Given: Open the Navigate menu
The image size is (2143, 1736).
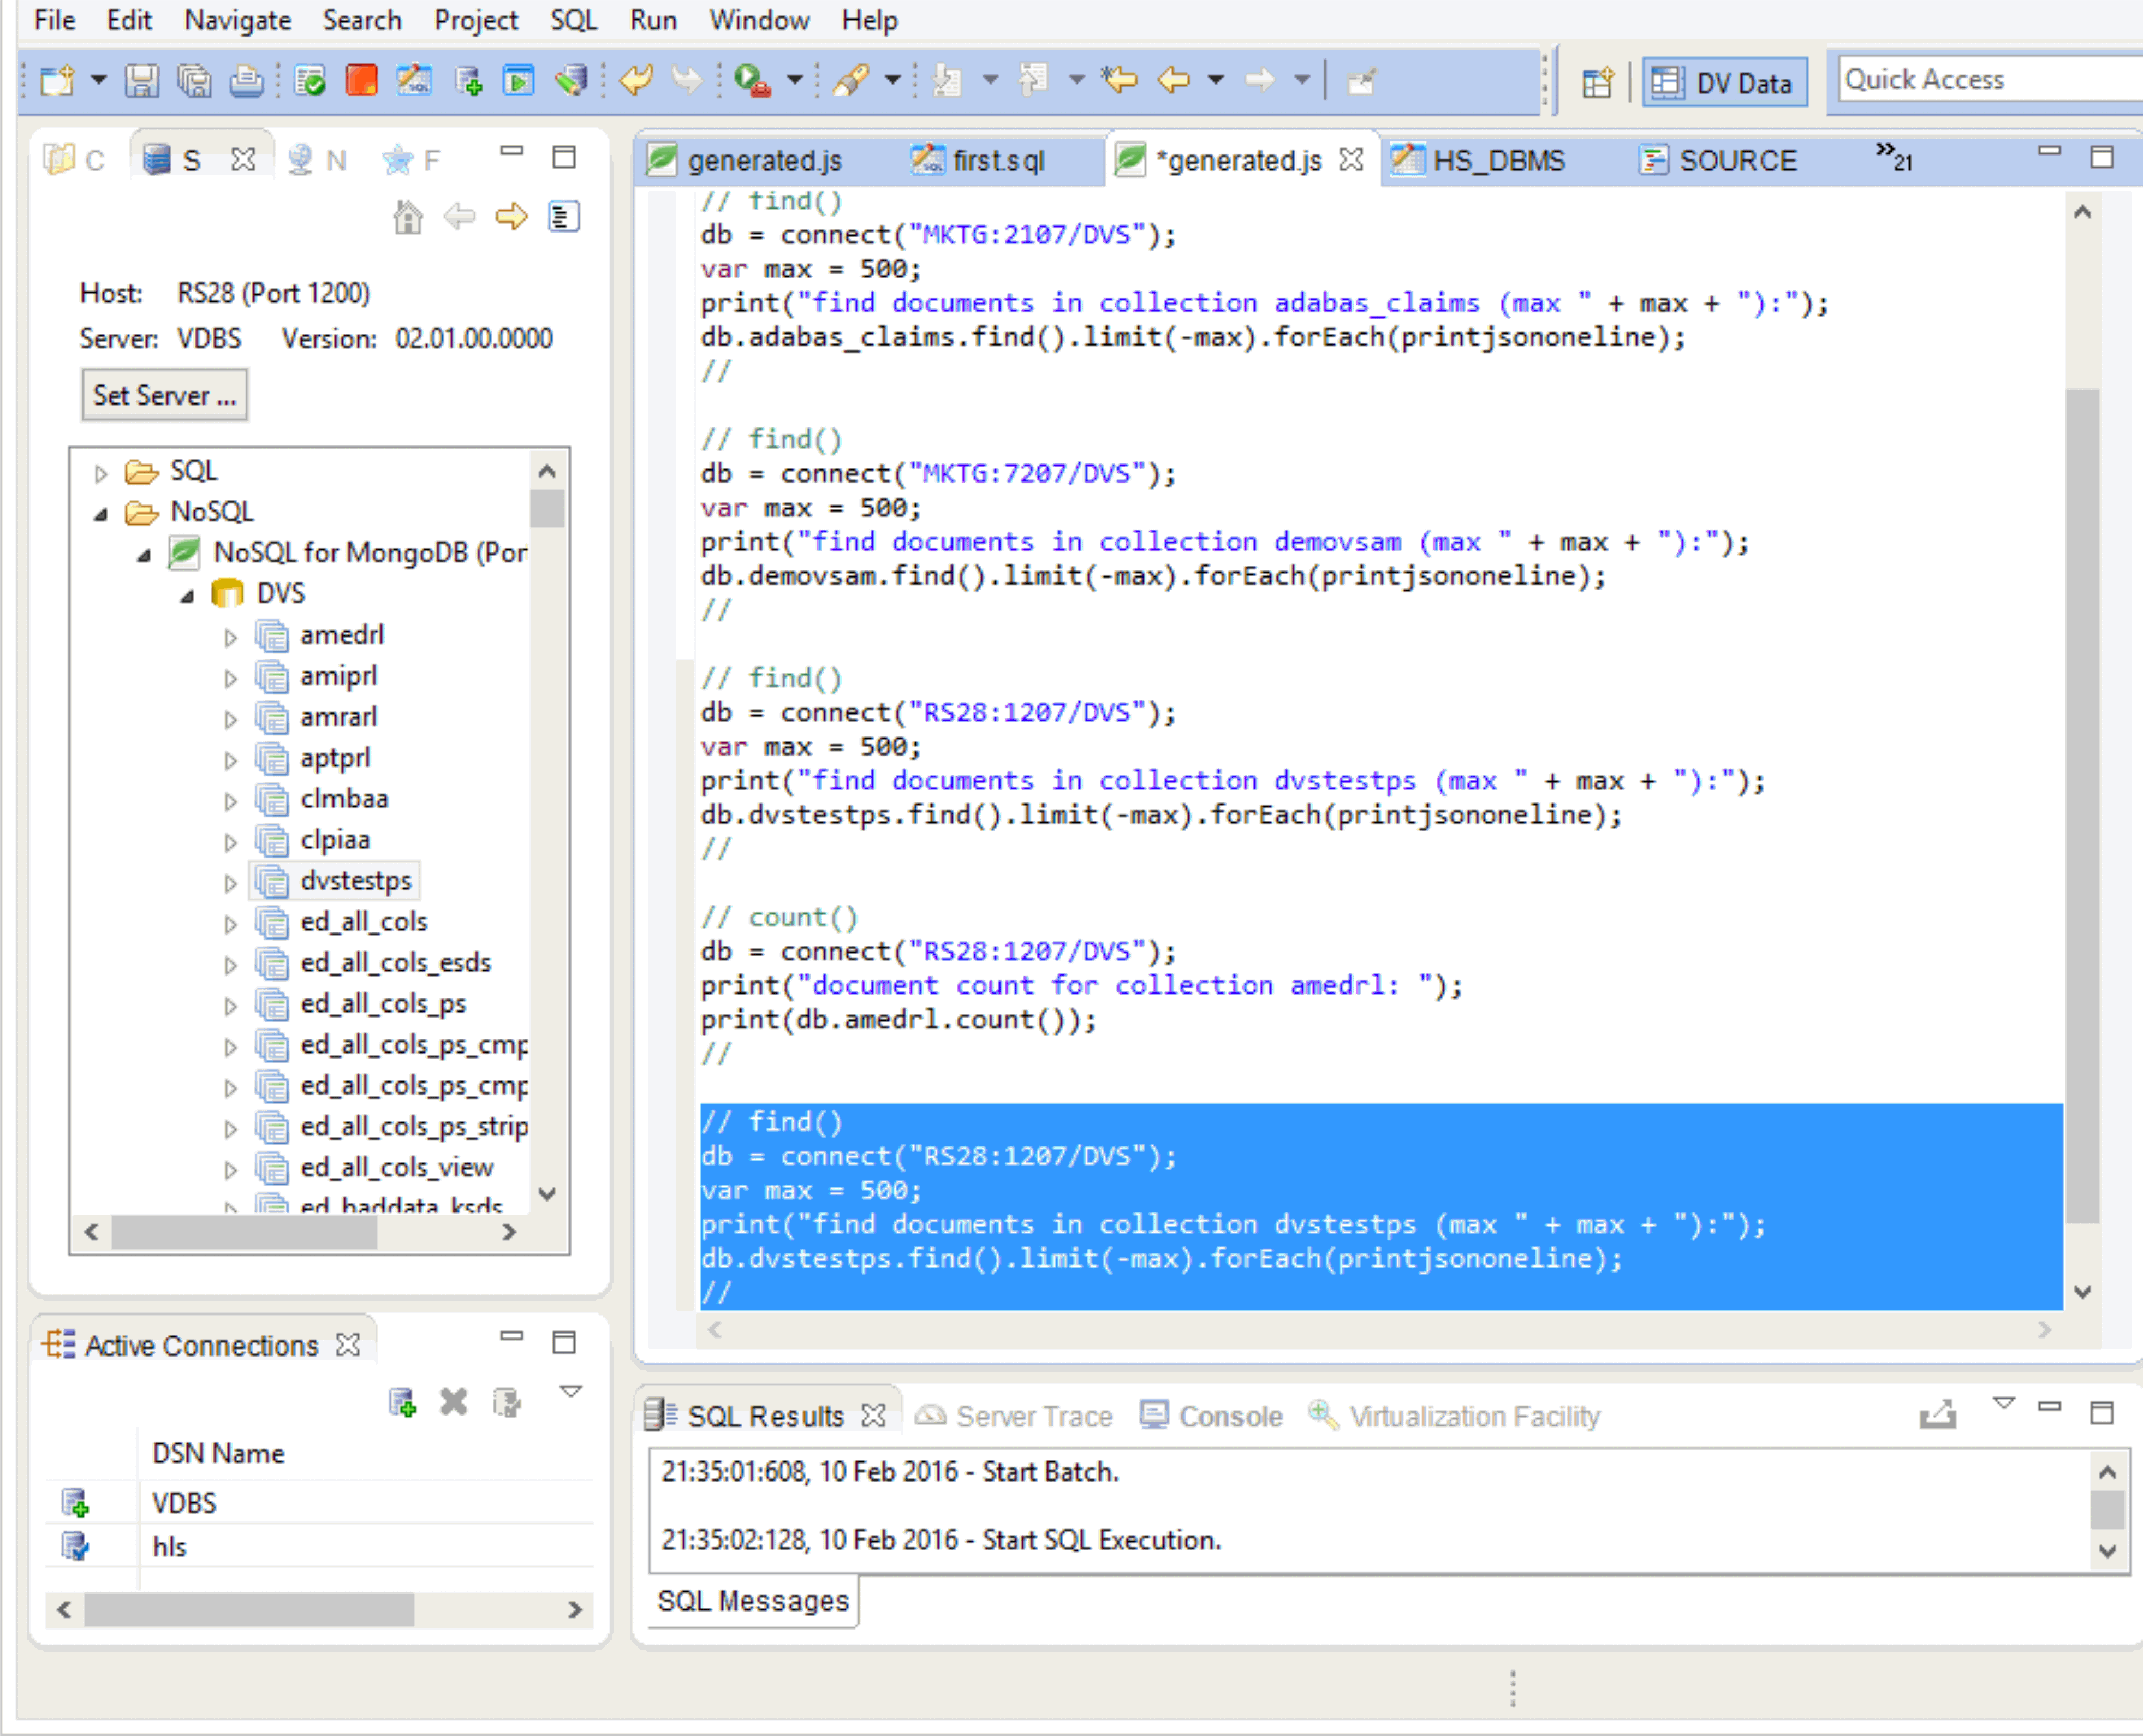Looking at the screenshot, I should 237,20.
